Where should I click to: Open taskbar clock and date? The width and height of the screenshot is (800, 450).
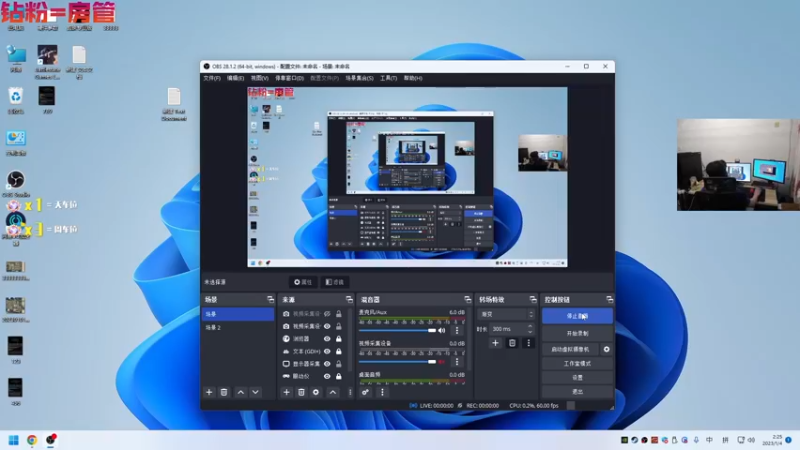point(772,440)
